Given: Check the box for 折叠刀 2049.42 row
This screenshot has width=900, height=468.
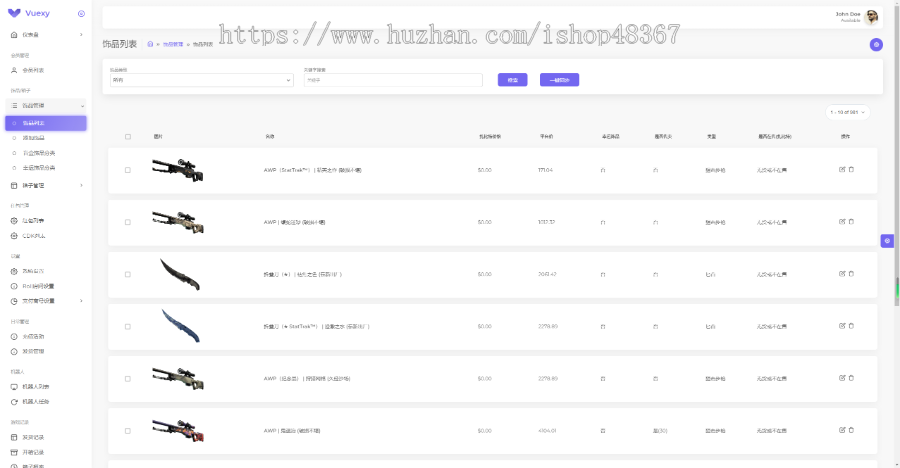Looking at the screenshot, I should pos(127,274).
